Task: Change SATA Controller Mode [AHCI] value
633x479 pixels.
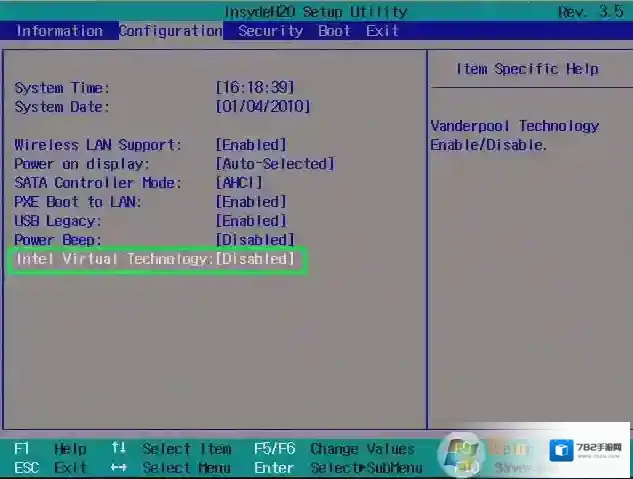Action: point(239,183)
